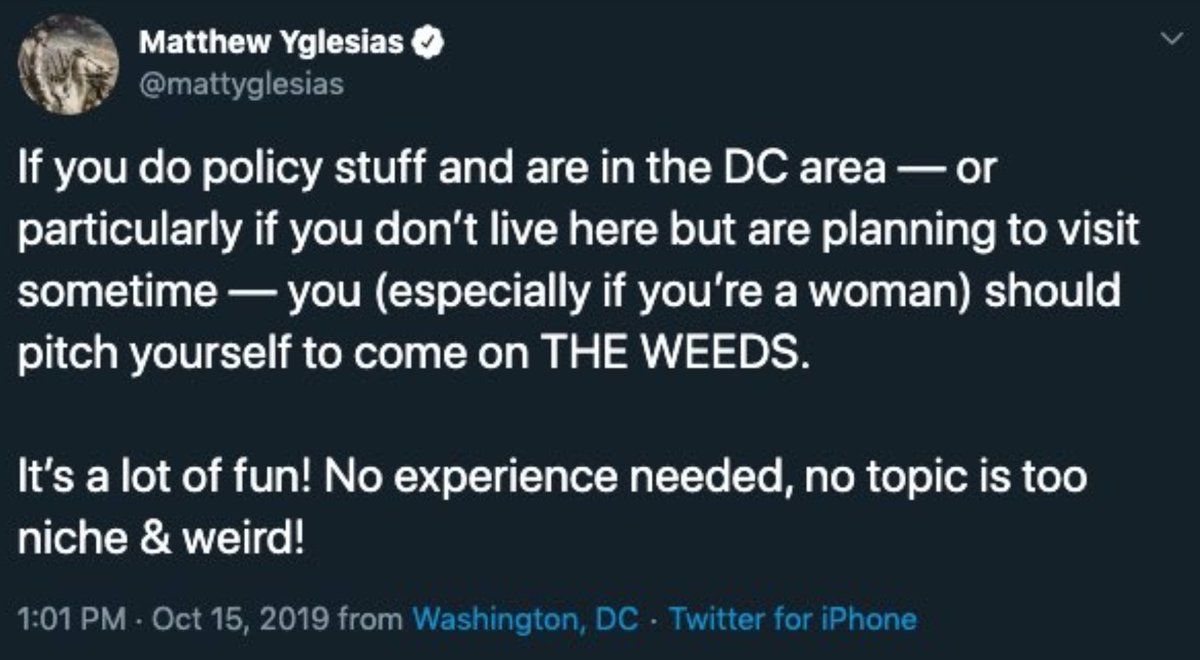
Task: Click the line starting "It's a lot of fun!"
Action: point(552,477)
